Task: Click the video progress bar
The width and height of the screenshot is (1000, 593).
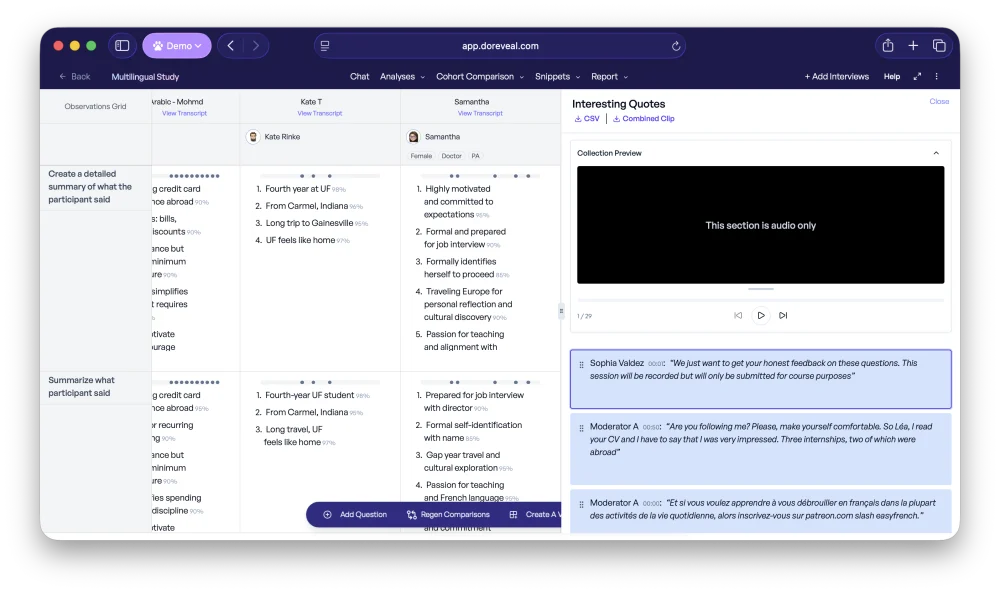Action: tap(760, 300)
